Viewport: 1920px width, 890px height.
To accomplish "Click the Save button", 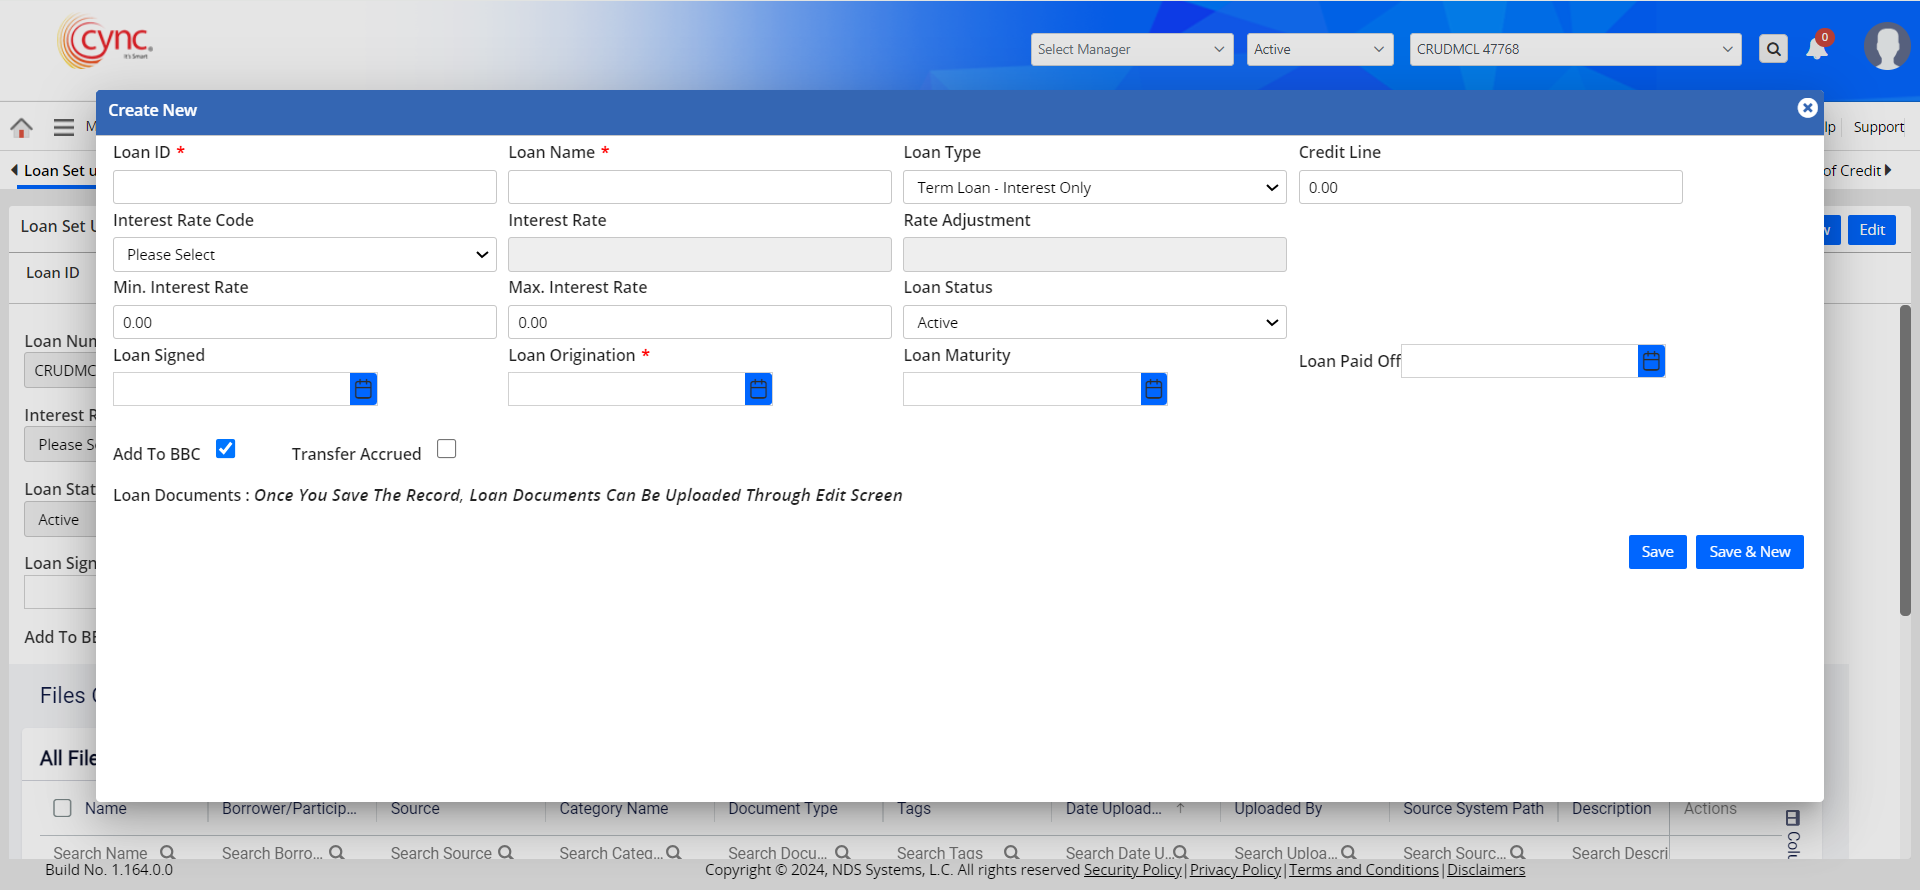I will click(x=1657, y=552).
